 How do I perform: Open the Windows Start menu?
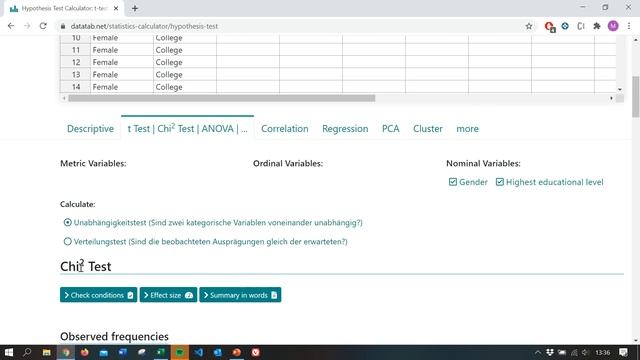(9, 352)
